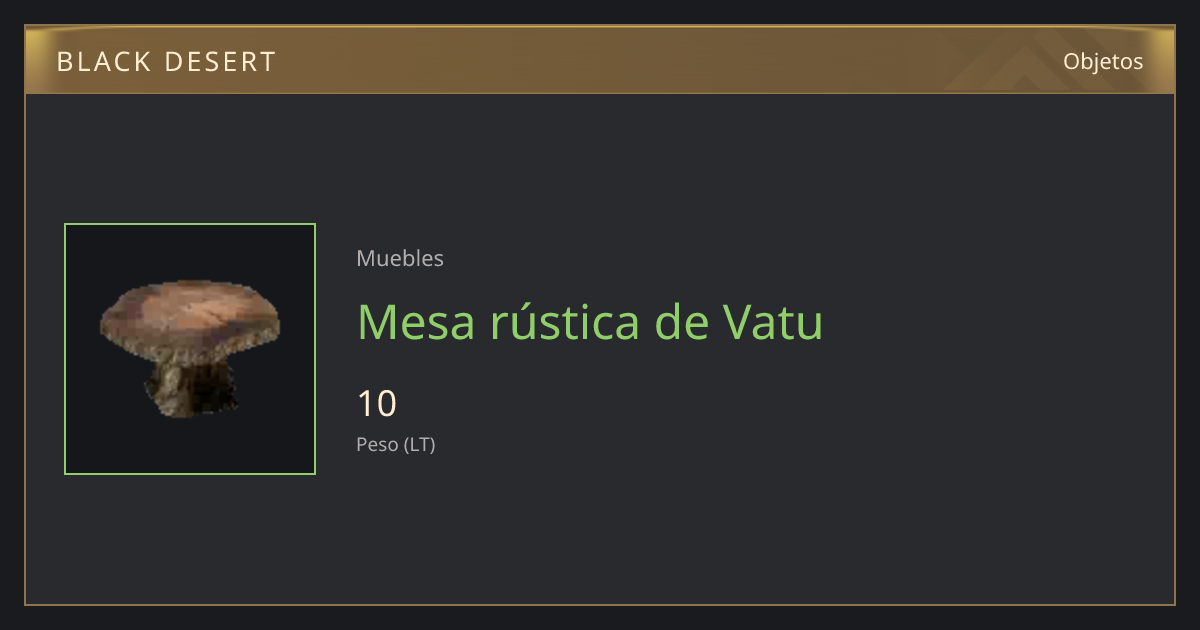The image size is (1200, 630).
Task: Click the LT unit in the weight label
Action: [420, 444]
